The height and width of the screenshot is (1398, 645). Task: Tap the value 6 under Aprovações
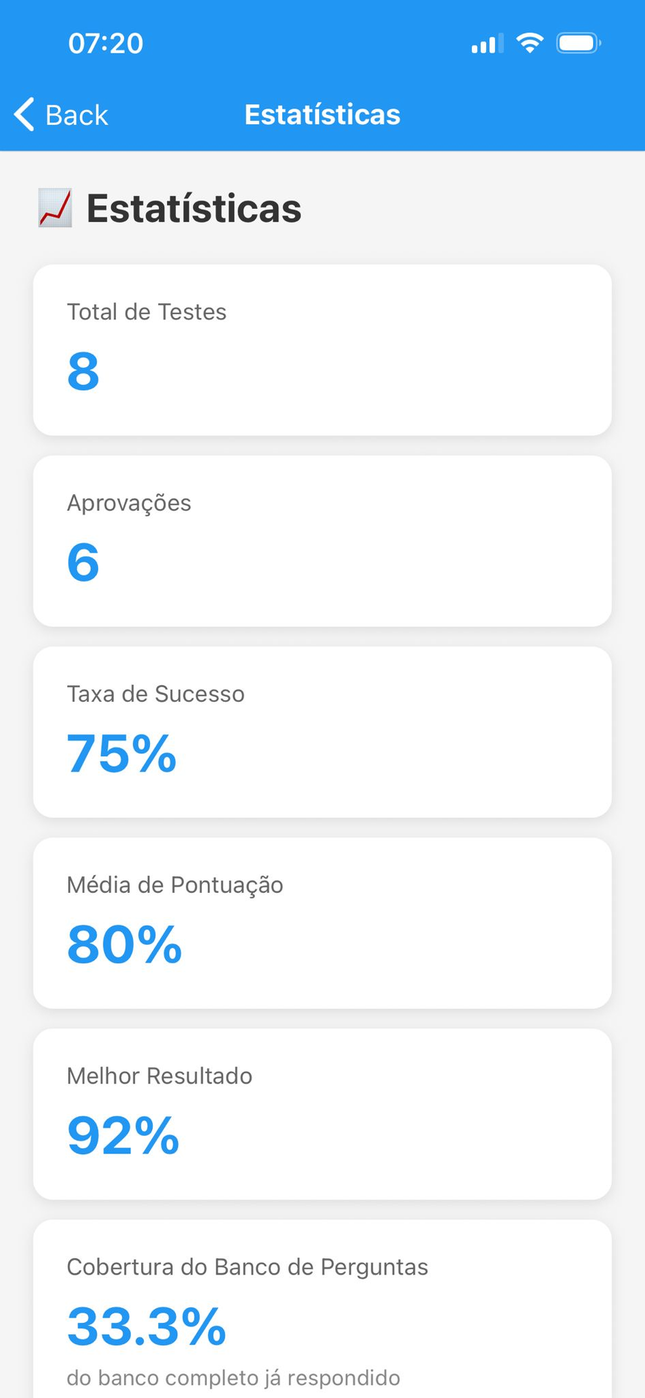[83, 562]
